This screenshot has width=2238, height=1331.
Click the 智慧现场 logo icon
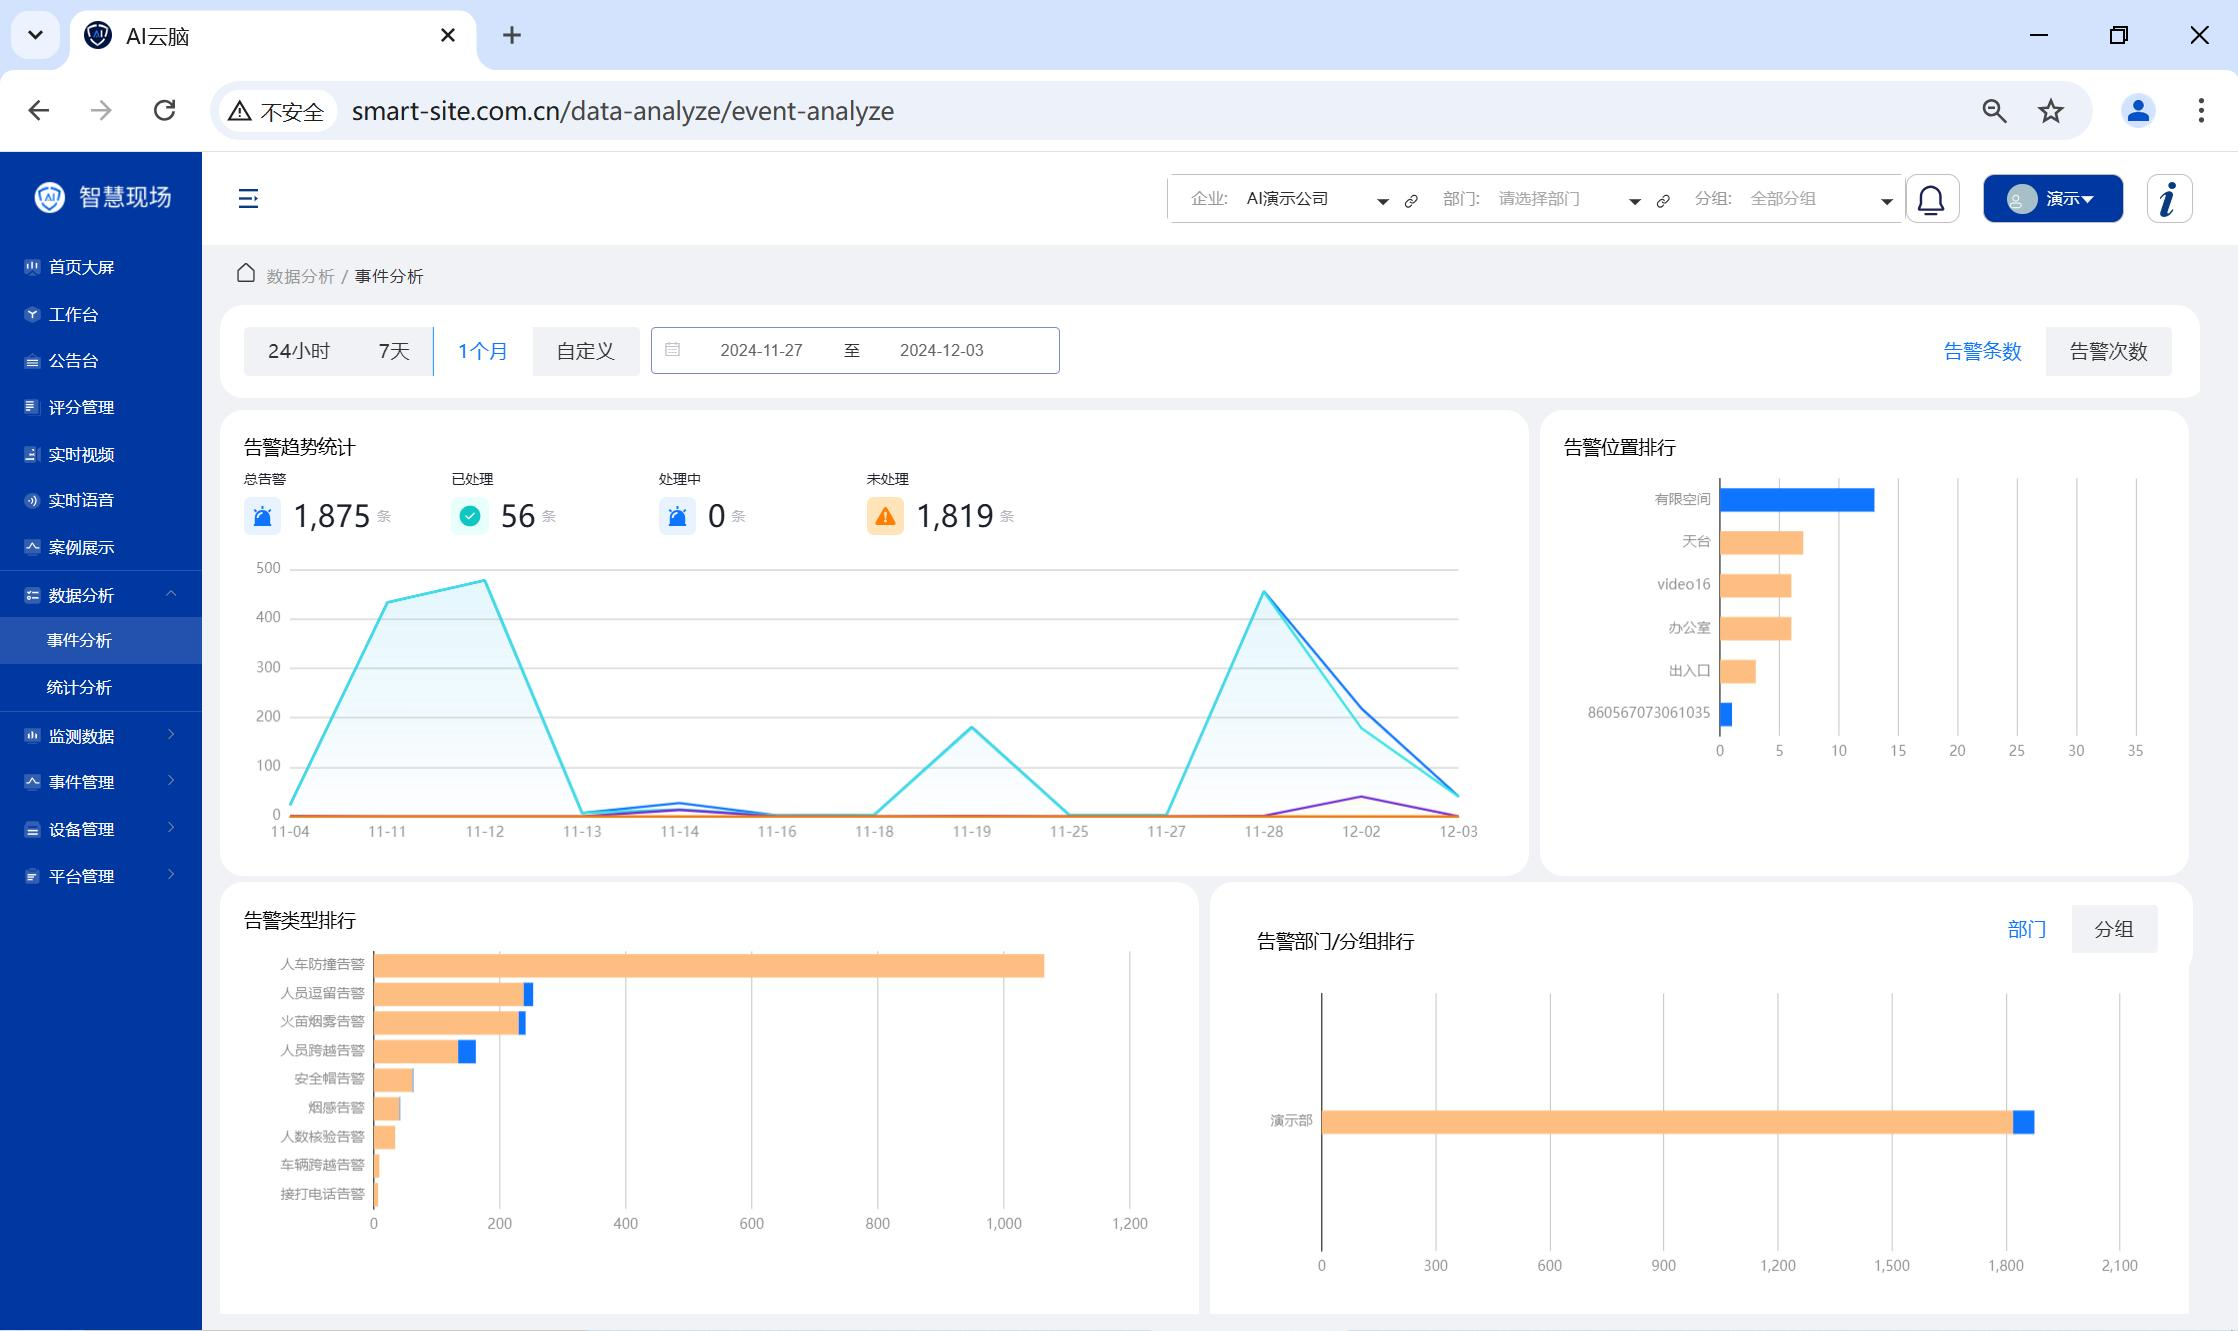(x=49, y=197)
